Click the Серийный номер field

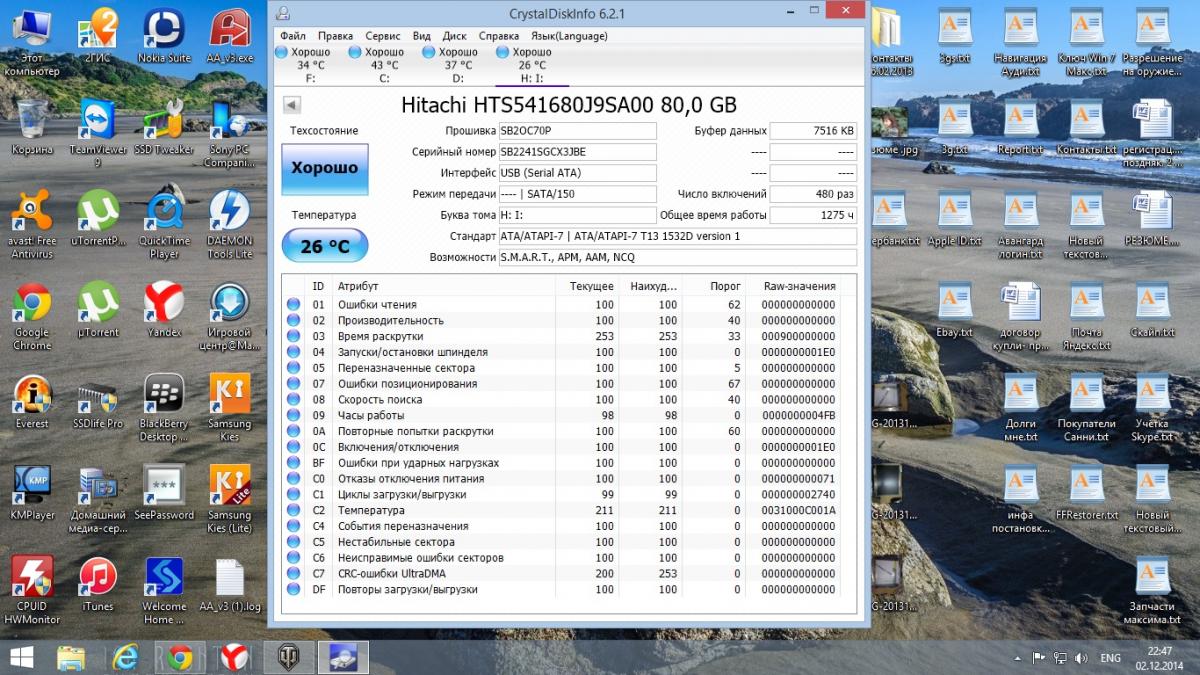click(x=577, y=152)
